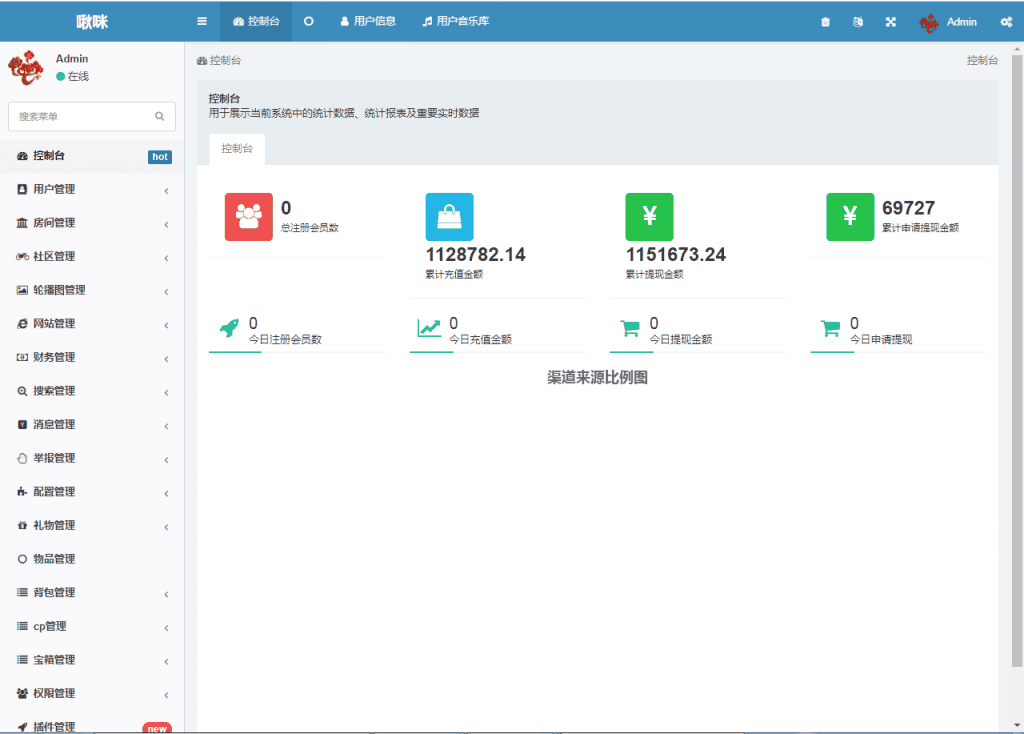This screenshot has width=1024, height=734.
Task: Click the 控制台 breadcrumb link at top right
Action: (x=981, y=60)
